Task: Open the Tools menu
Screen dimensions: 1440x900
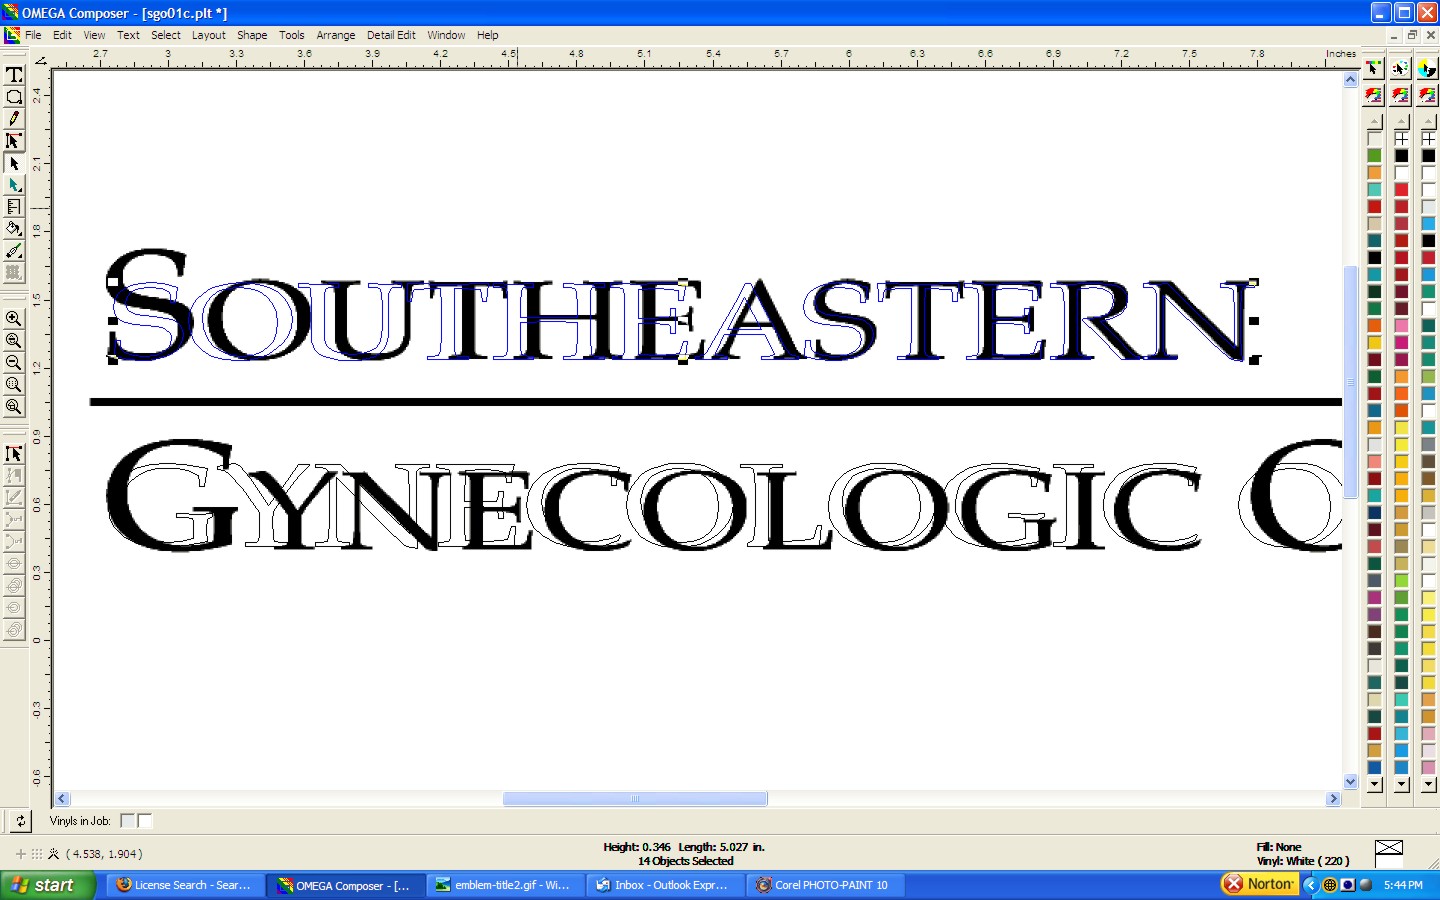Action: pyautogui.click(x=292, y=35)
